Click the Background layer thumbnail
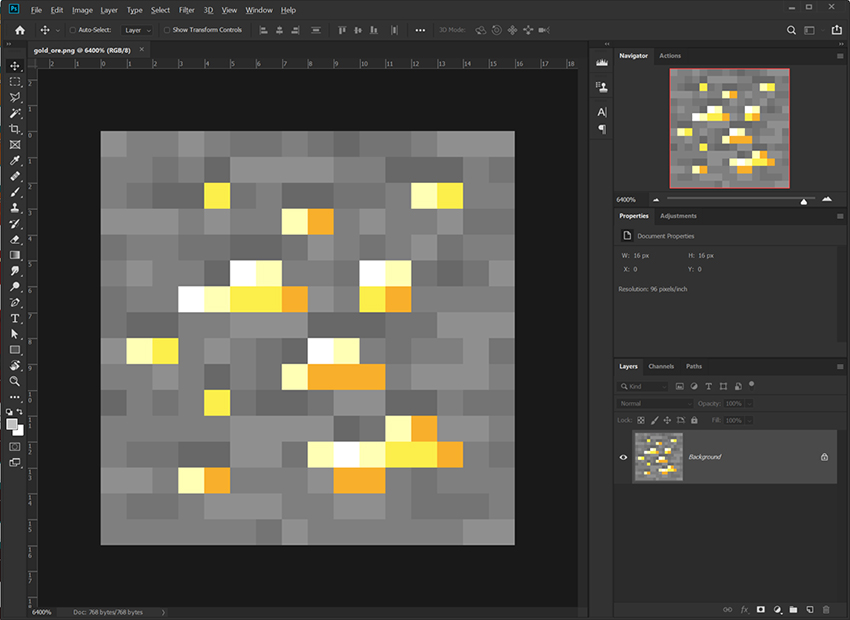This screenshot has width=850, height=620. 658,457
